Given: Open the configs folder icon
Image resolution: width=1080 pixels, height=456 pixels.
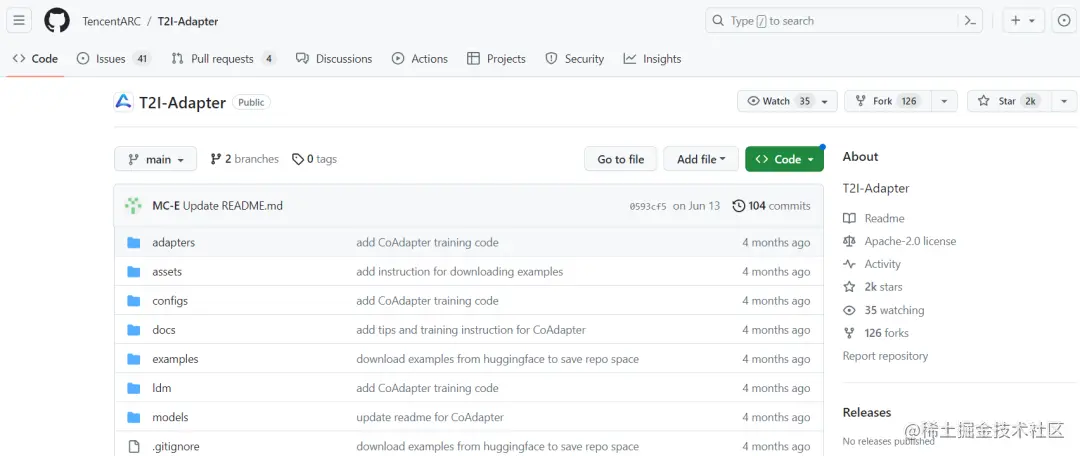Looking at the screenshot, I should pyautogui.click(x=134, y=301).
